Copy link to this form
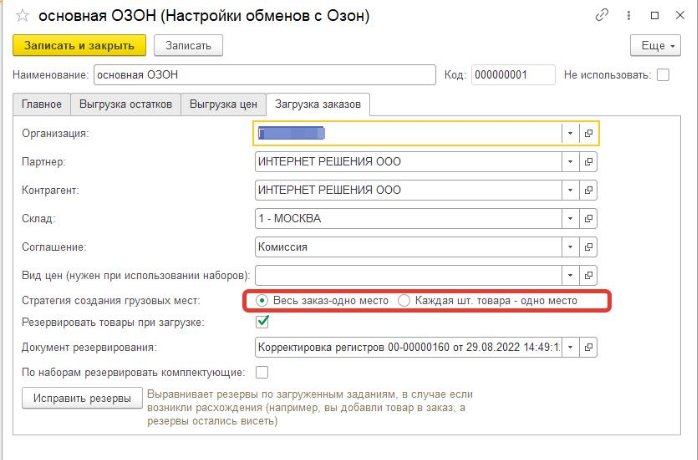698x460 pixels. point(602,16)
